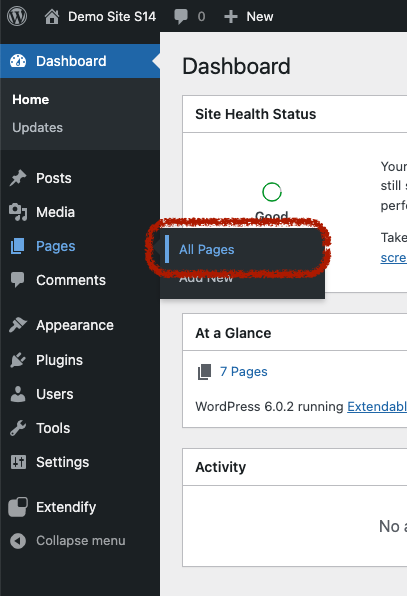Open the site home icon
407x596 pixels.
coord(52,17)
